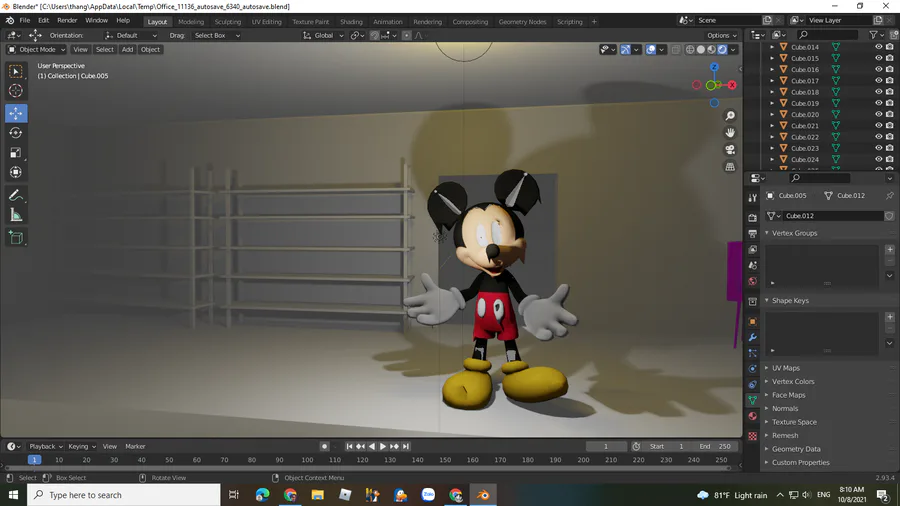Switch to wireframe viewport shading
The image size is (900, 506).
click(x=690, y=50)
